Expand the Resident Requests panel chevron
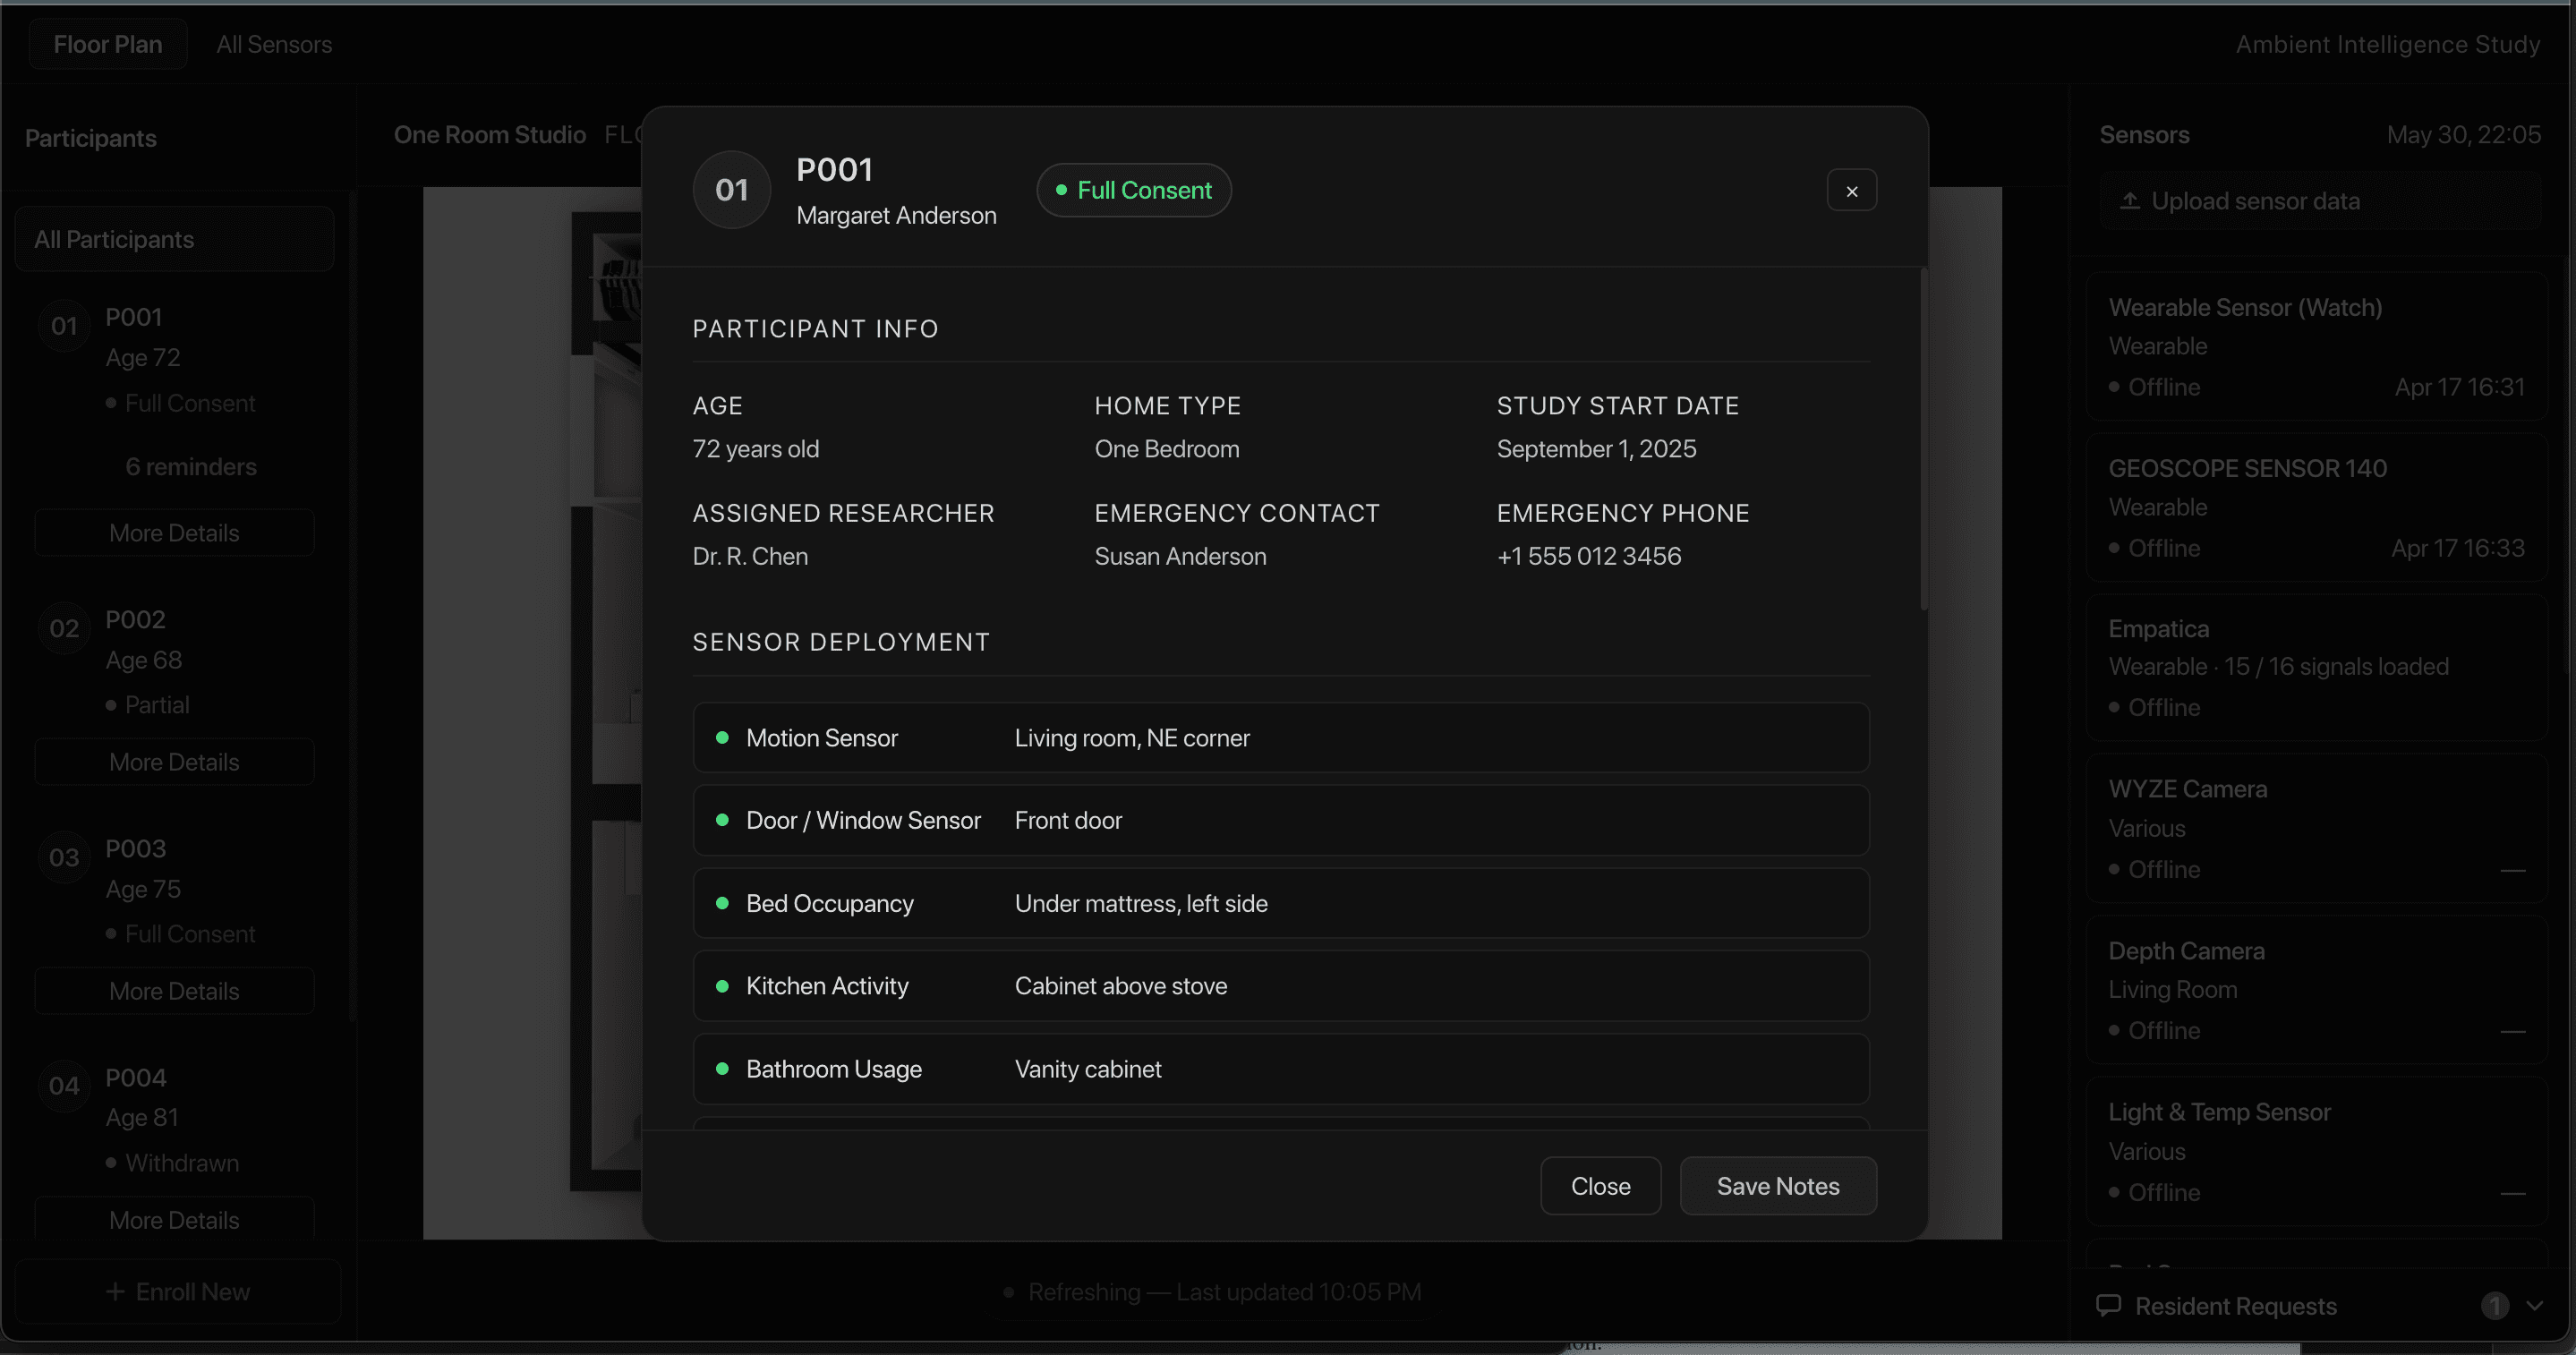The height and width of the screenshot is (1355, 2576). tap(2534, 1306)
